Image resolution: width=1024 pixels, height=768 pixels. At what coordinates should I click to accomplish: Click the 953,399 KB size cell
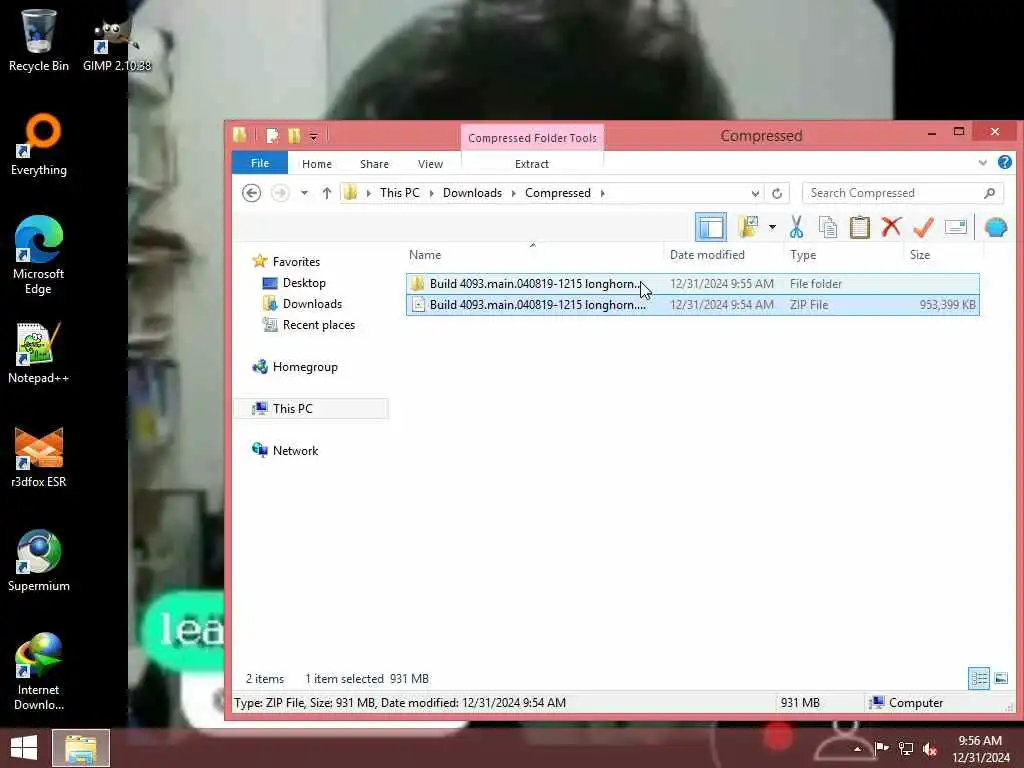coord(947,305)
